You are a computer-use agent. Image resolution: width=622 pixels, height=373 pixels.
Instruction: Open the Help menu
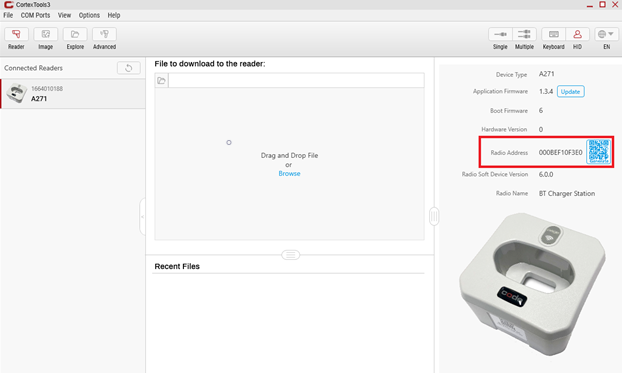pos(114,15)
